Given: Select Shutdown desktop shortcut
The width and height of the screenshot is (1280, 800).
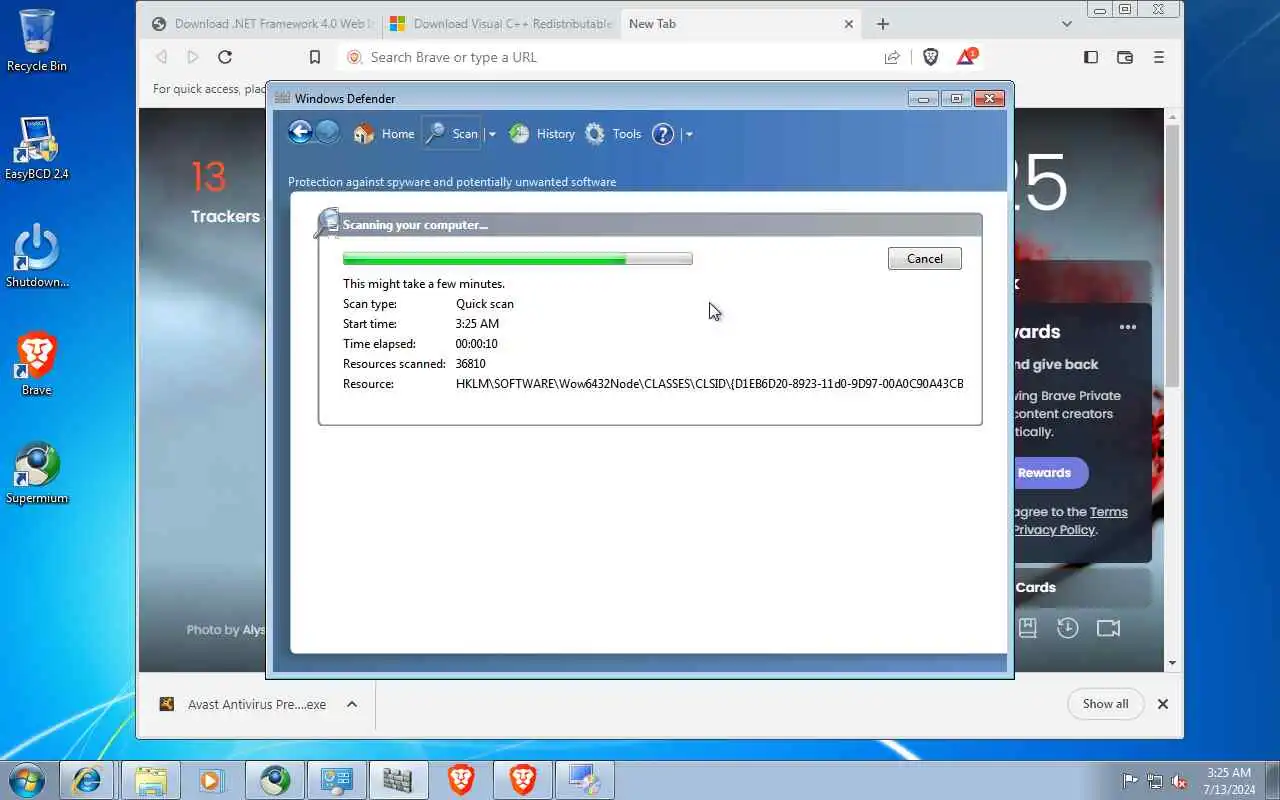Looking at the screenshot, I should click(37, 256).
